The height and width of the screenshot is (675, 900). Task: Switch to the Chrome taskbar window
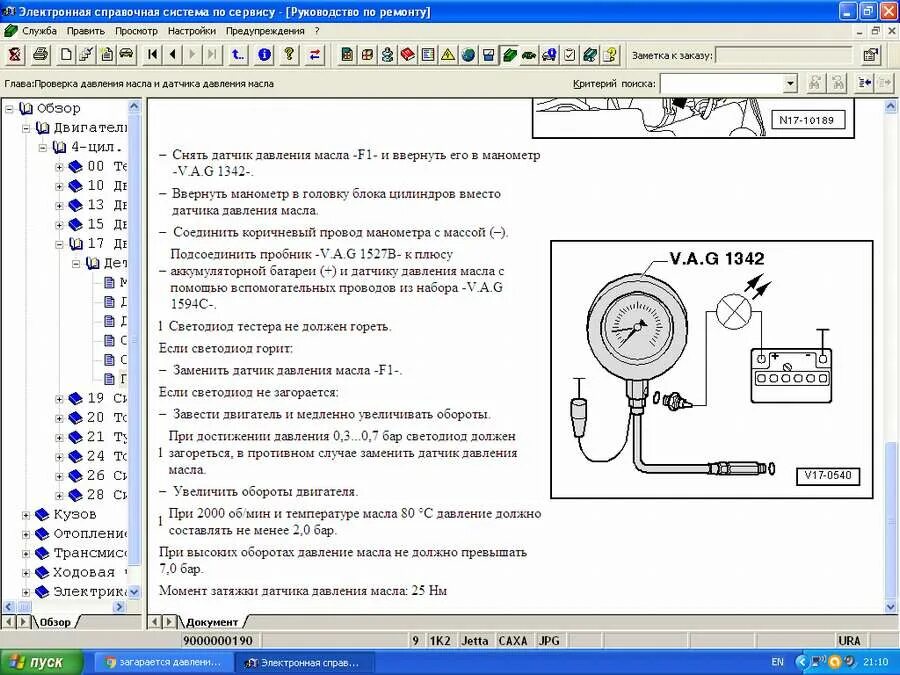[x=165, y=662]
